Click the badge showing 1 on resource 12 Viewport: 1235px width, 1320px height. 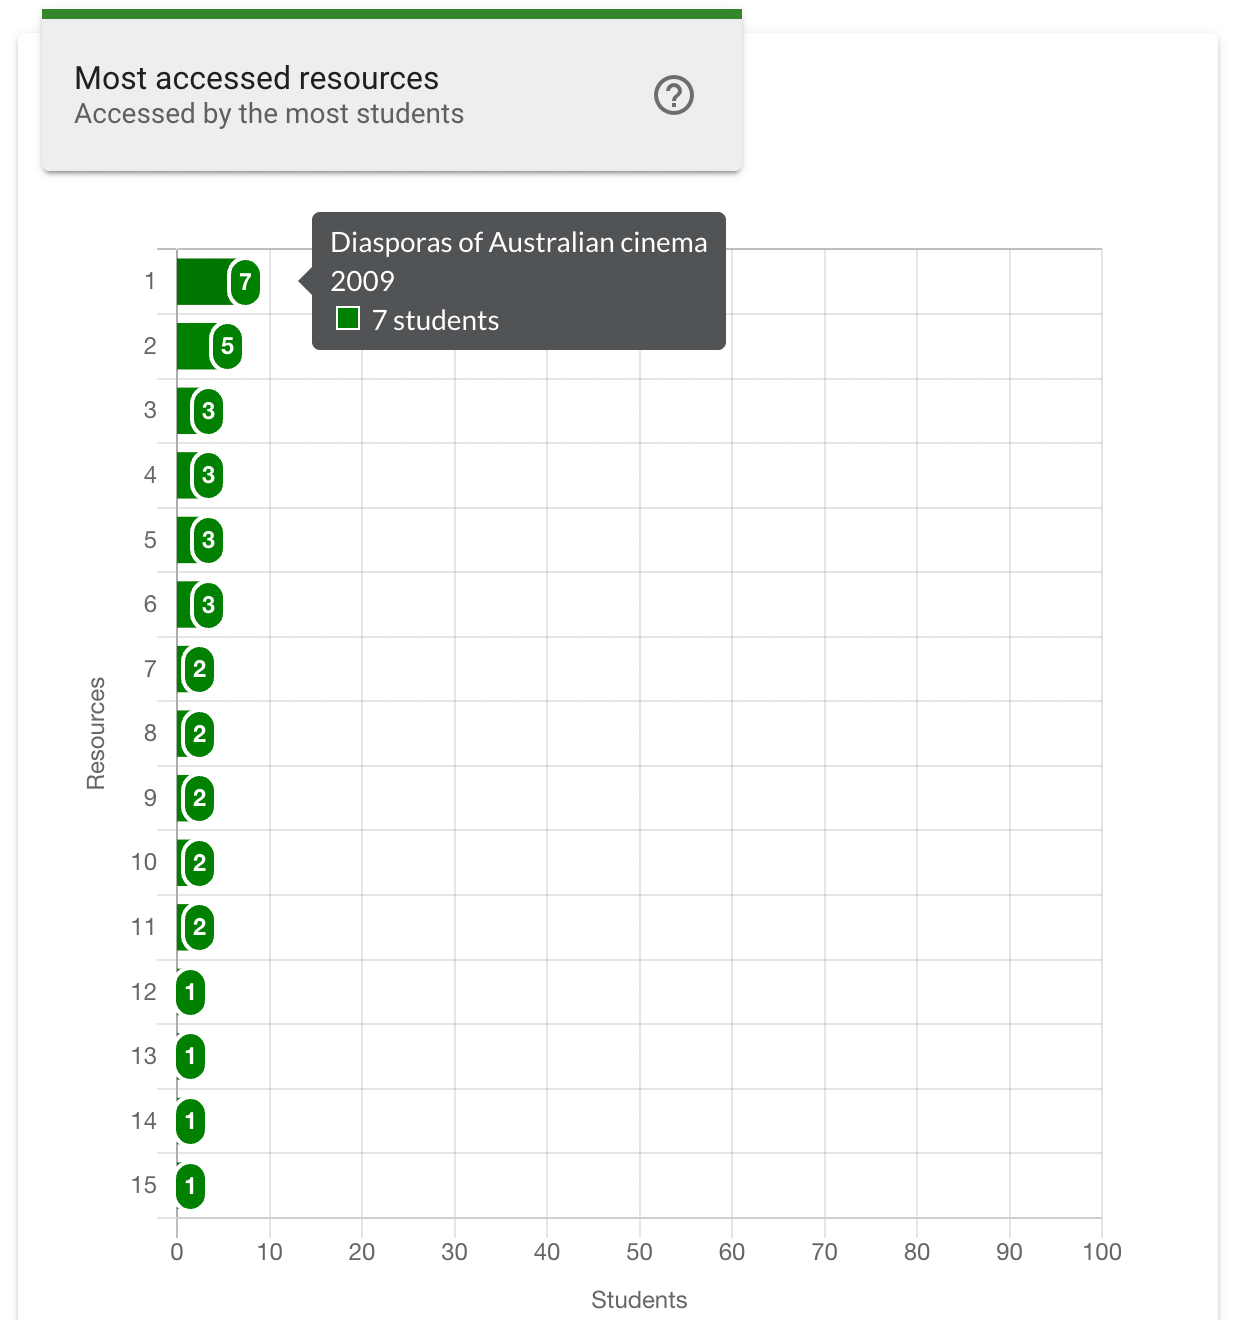click(x=190, y=991)
